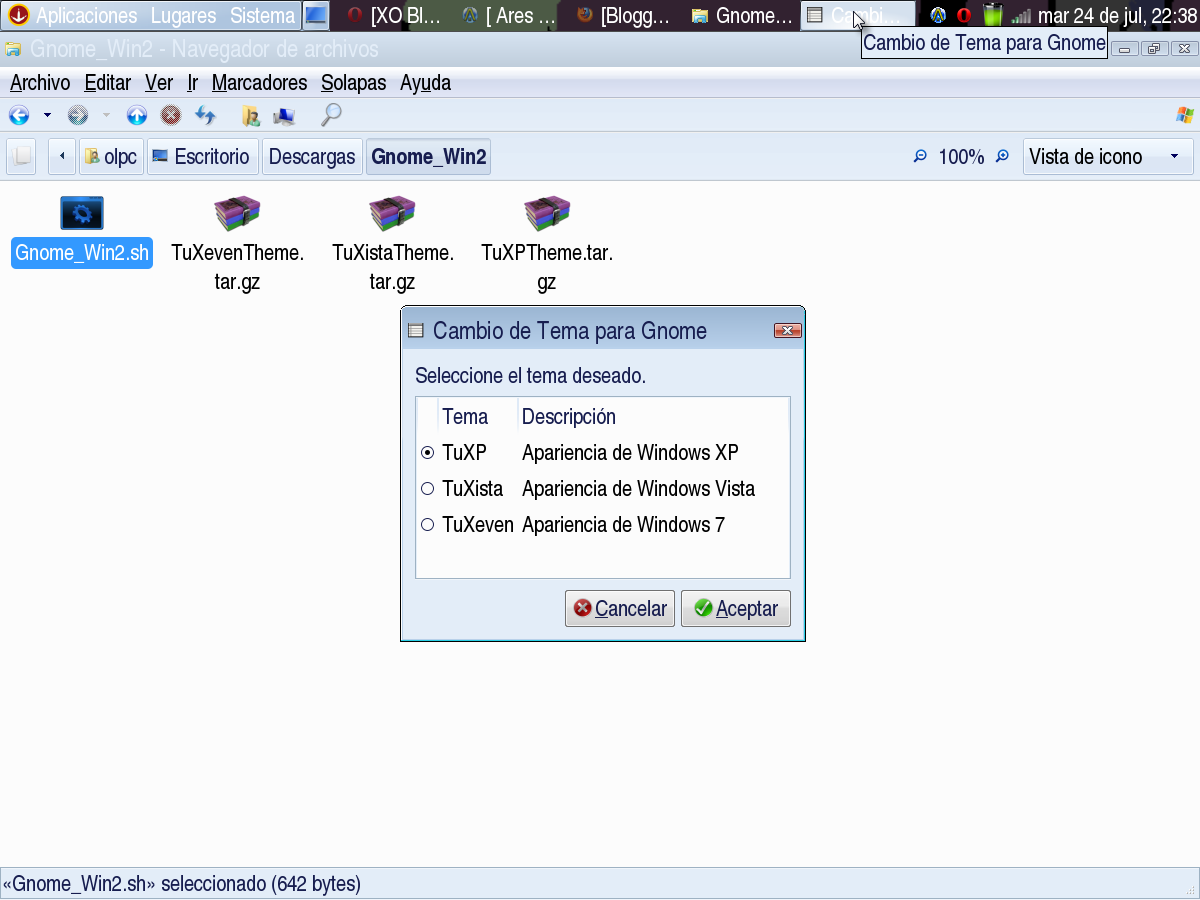Switch to the Blogg... taskbar window
Image resolution: width=1200 pixels, height=900 pixels.
pyautogui.click(x=625, y=16)
